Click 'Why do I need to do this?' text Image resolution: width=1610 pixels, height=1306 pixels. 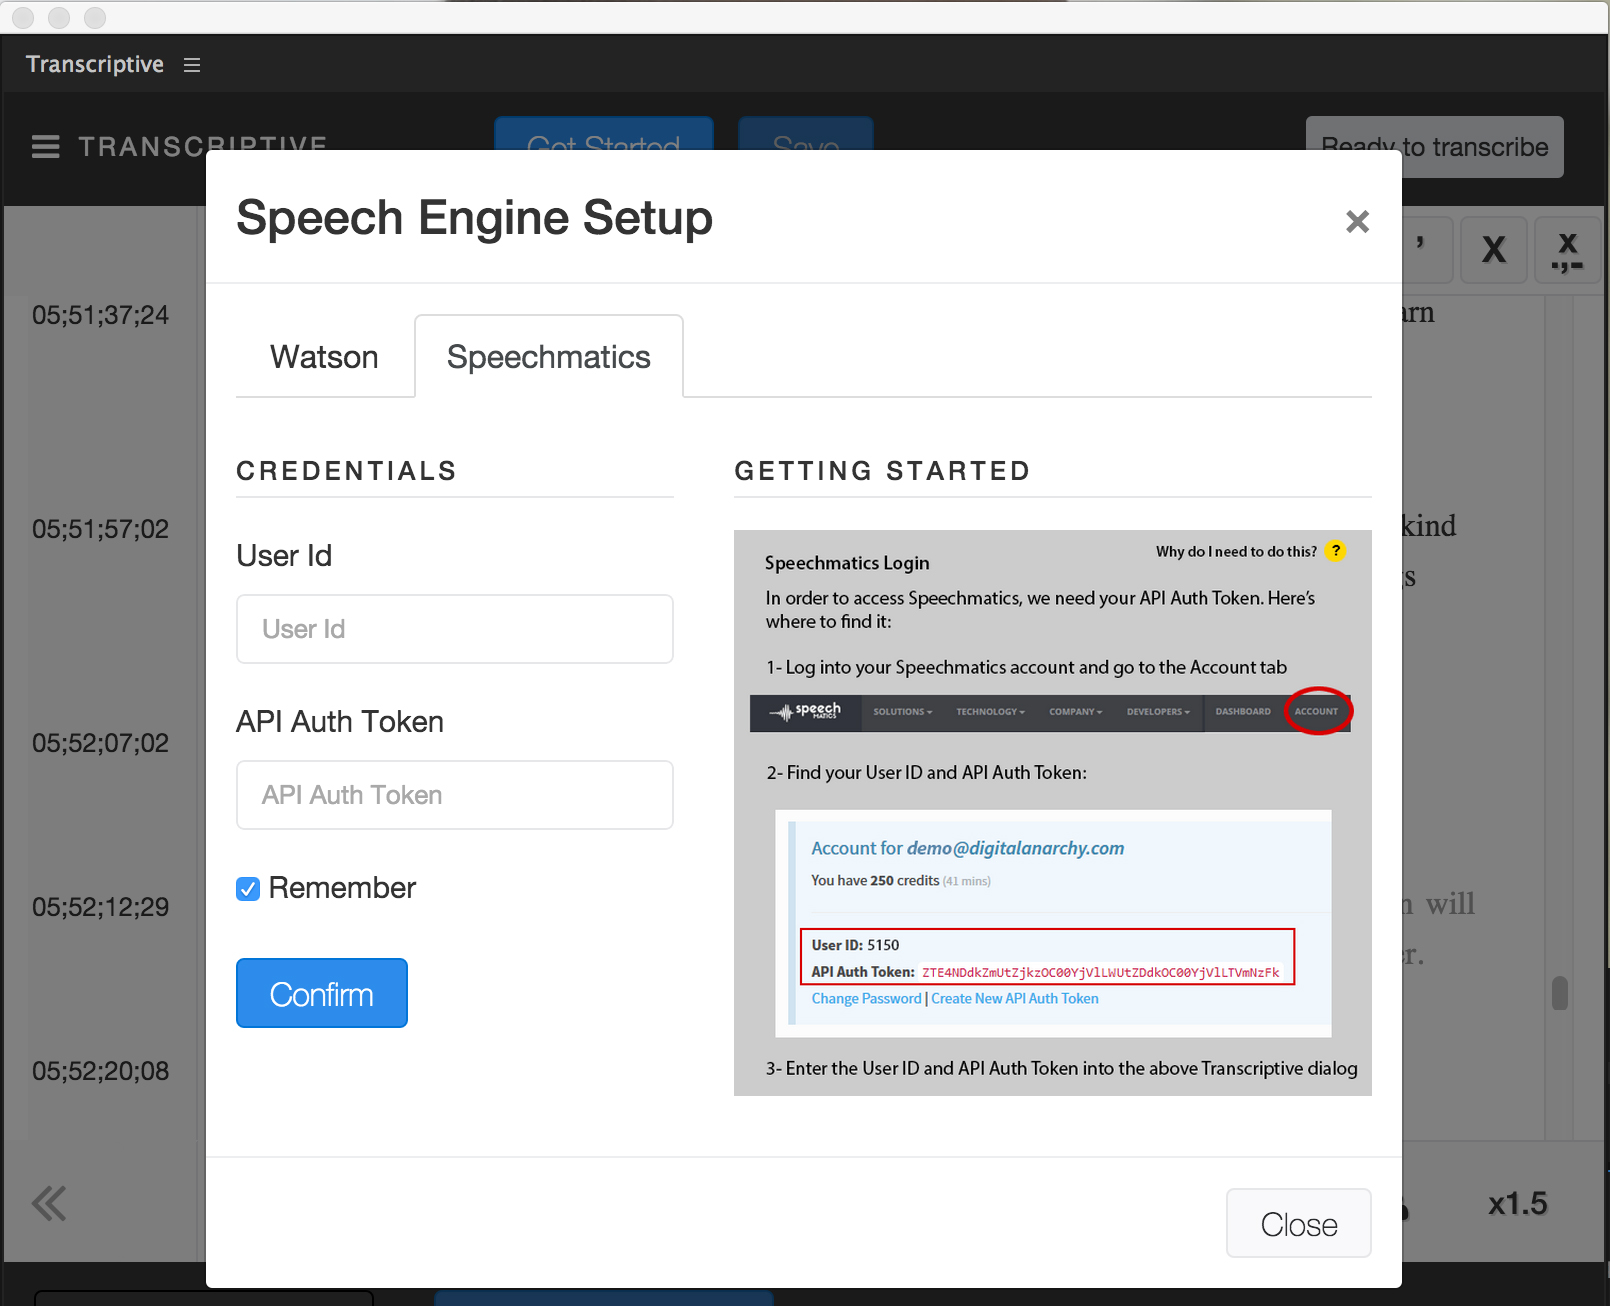click(x=1236, y=551)
